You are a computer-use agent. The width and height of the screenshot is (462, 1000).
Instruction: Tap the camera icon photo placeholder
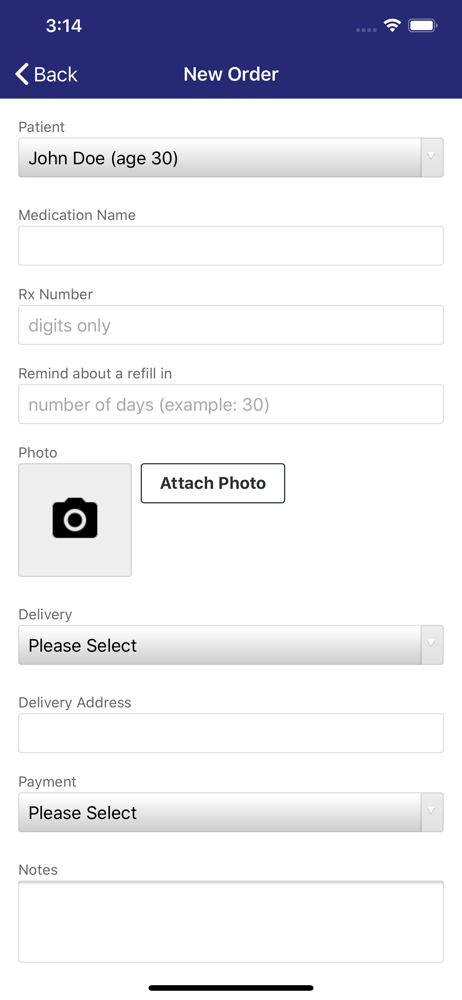click(75, 520)
